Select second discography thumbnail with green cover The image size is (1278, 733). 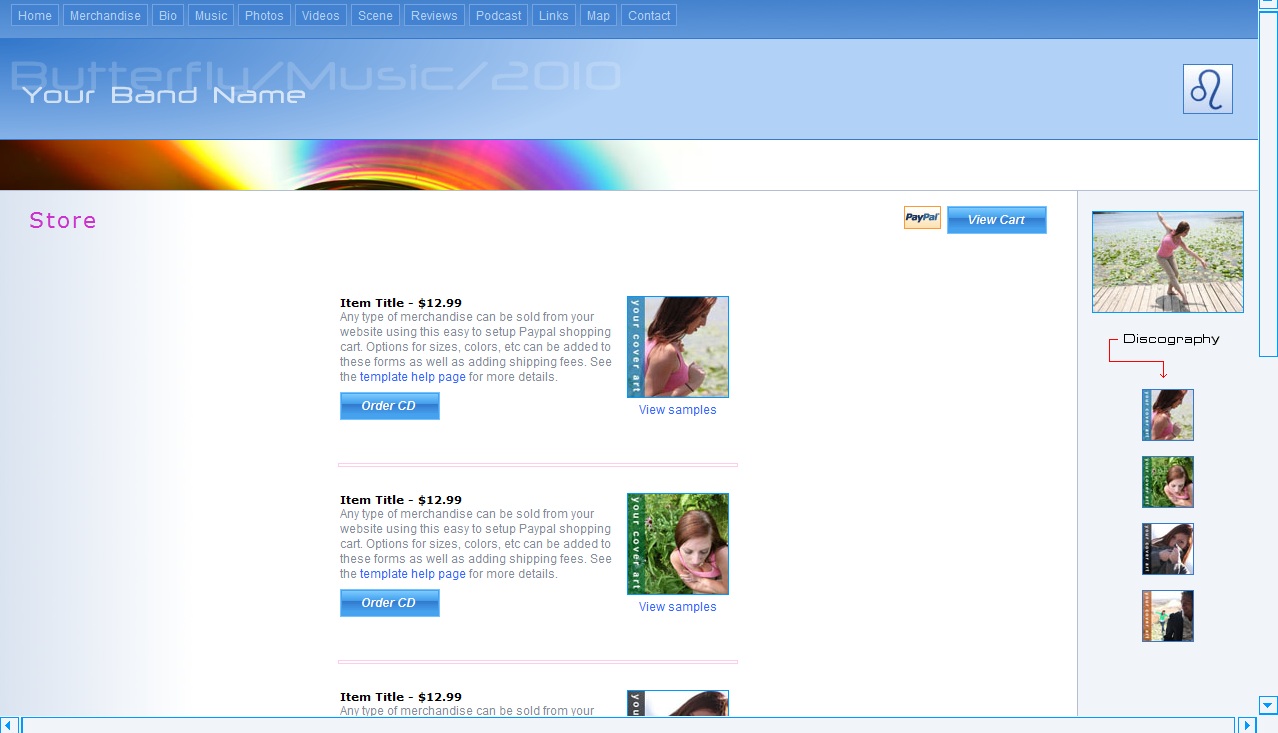coord(1168,482)
